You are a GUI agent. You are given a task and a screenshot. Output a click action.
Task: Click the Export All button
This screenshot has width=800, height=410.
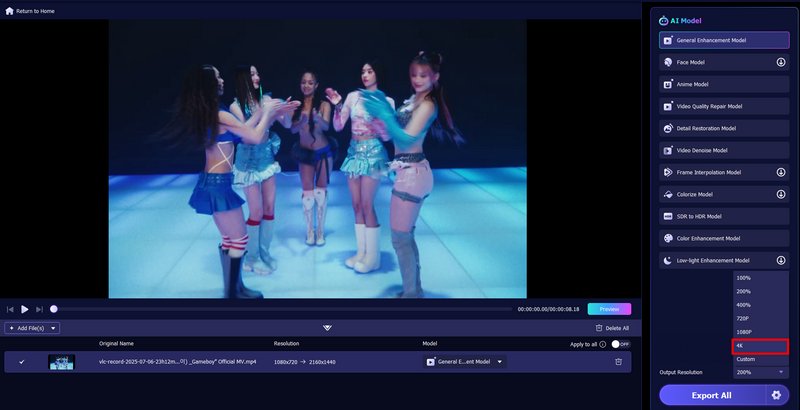pos(711,395)
